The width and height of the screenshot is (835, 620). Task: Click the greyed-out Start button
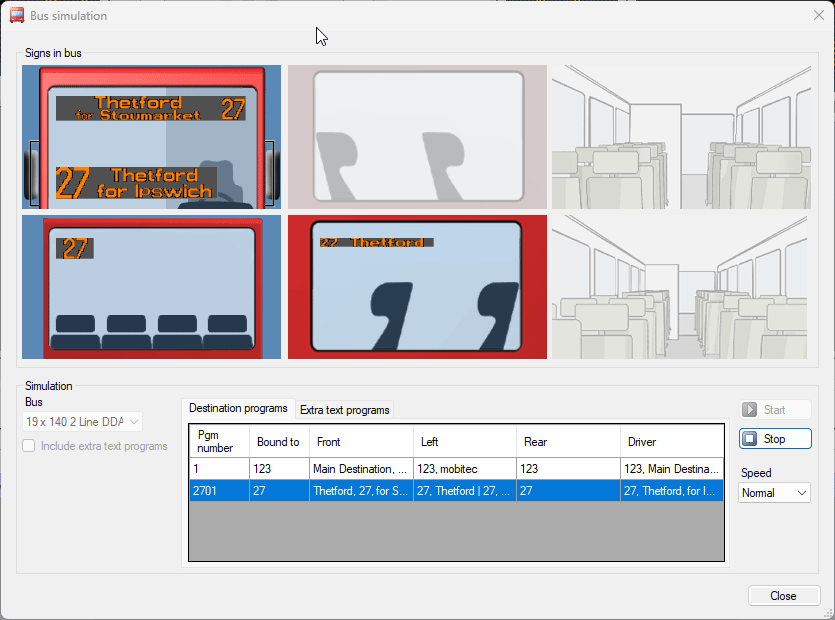tap(775, 410)
